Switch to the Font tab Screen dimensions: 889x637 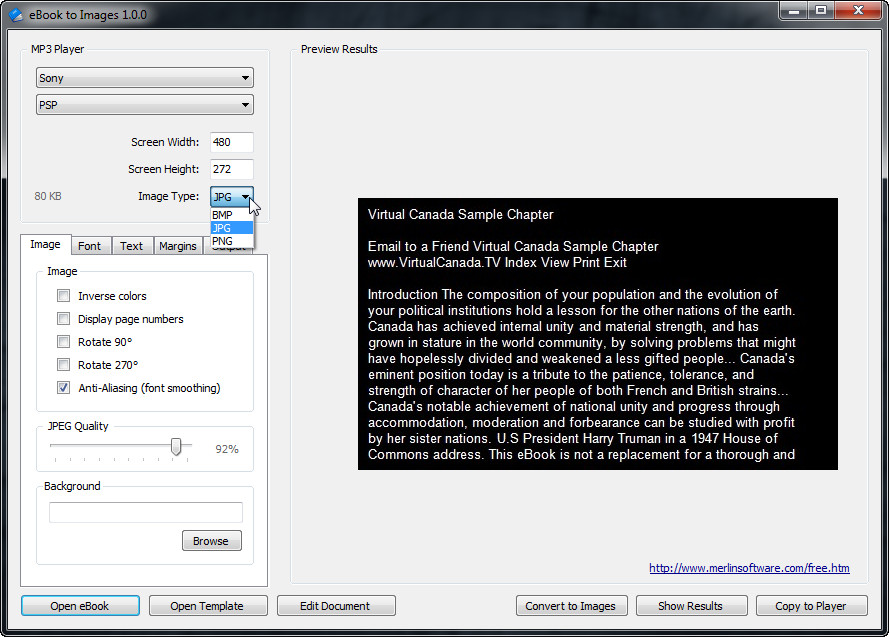click(90, 246)
